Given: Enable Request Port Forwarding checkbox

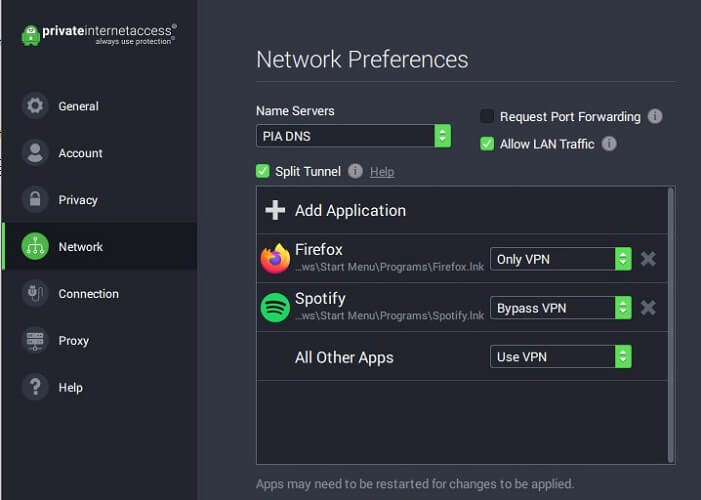Looking at the screenshot, I should click(487, 116).
